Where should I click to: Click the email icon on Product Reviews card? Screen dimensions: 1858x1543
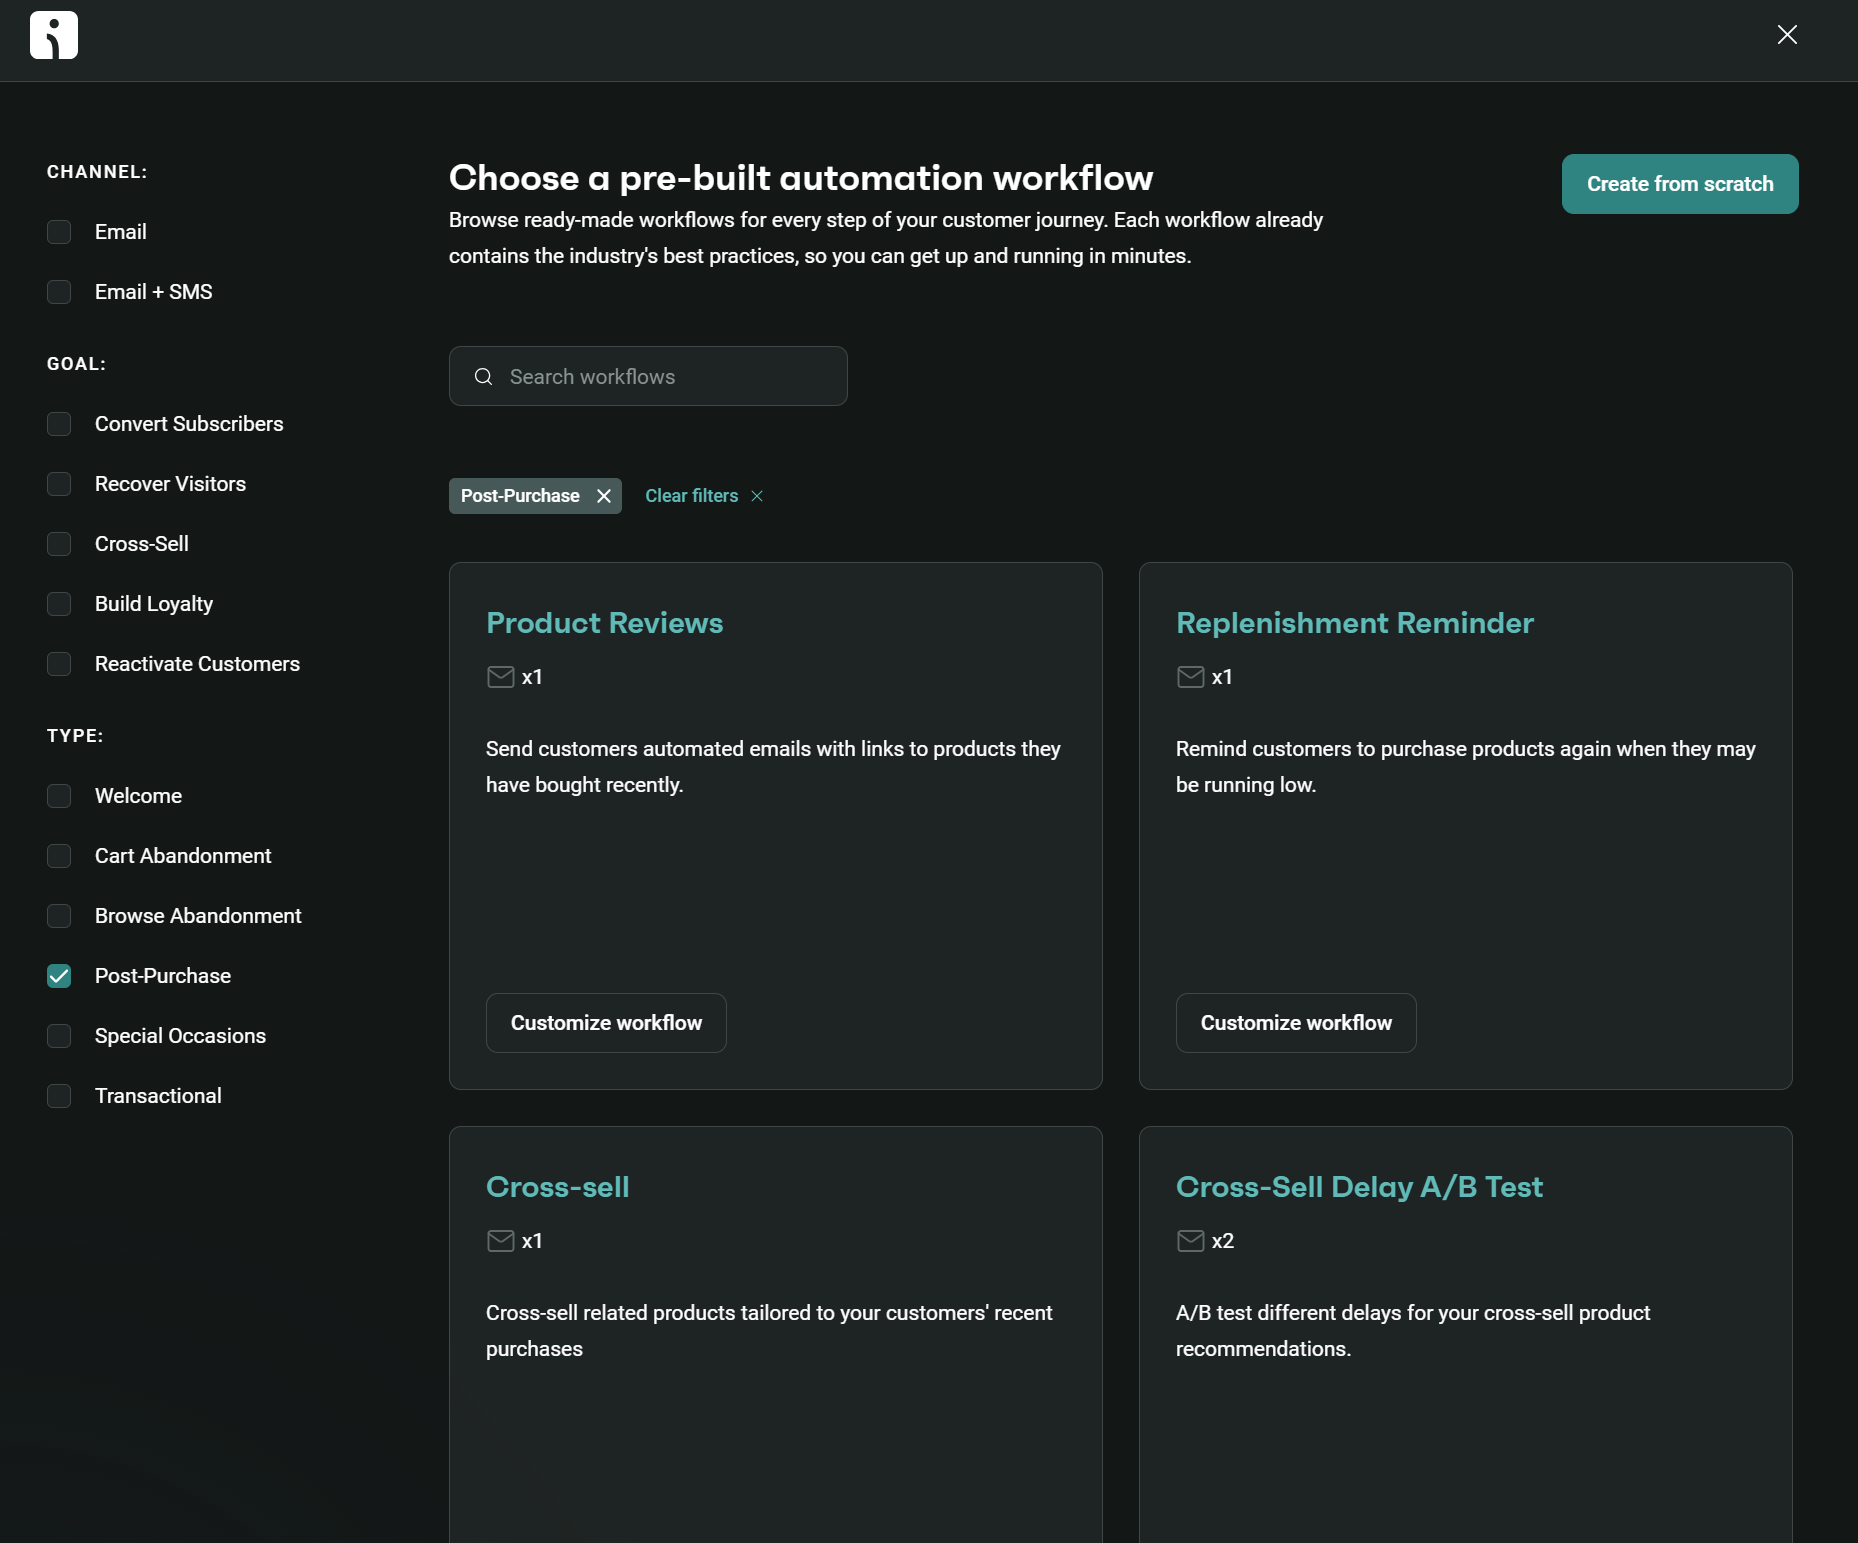tap(500, 677)
